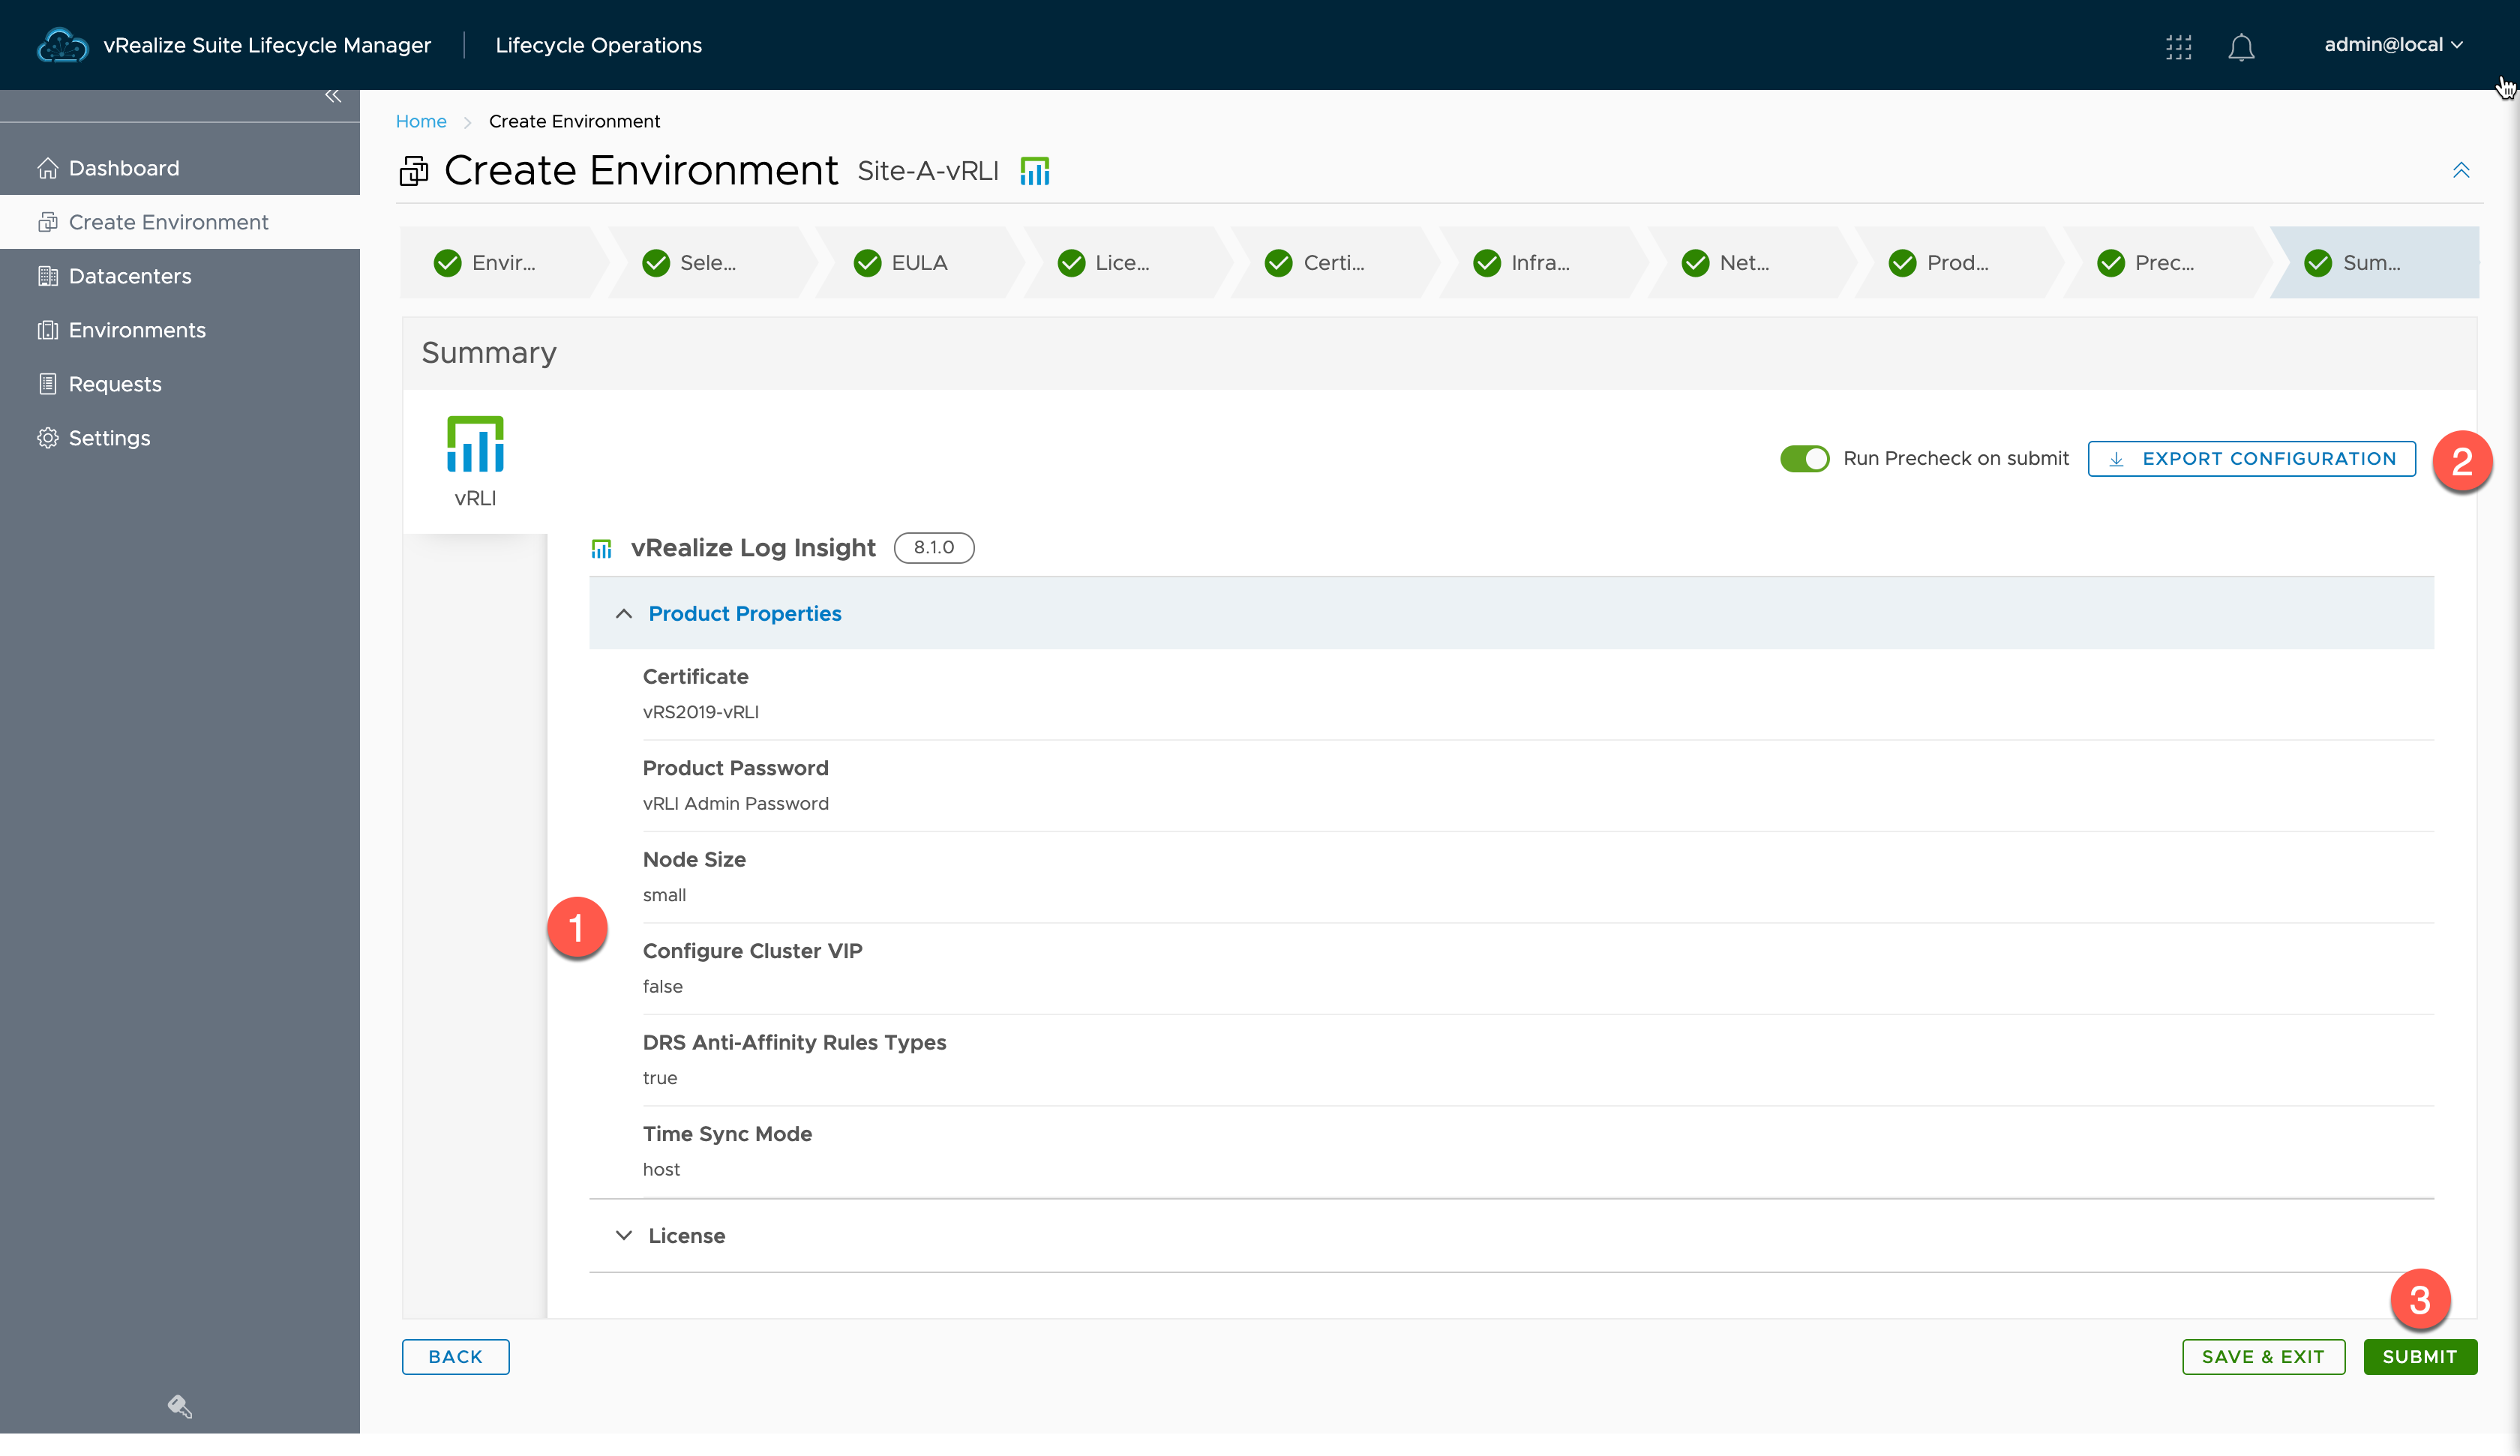Click the vRLI icon beside Site-A-vRLI
The width and height of the screenshot is (2520, 1456).
pyautogui.click(x=1035, y=171)
